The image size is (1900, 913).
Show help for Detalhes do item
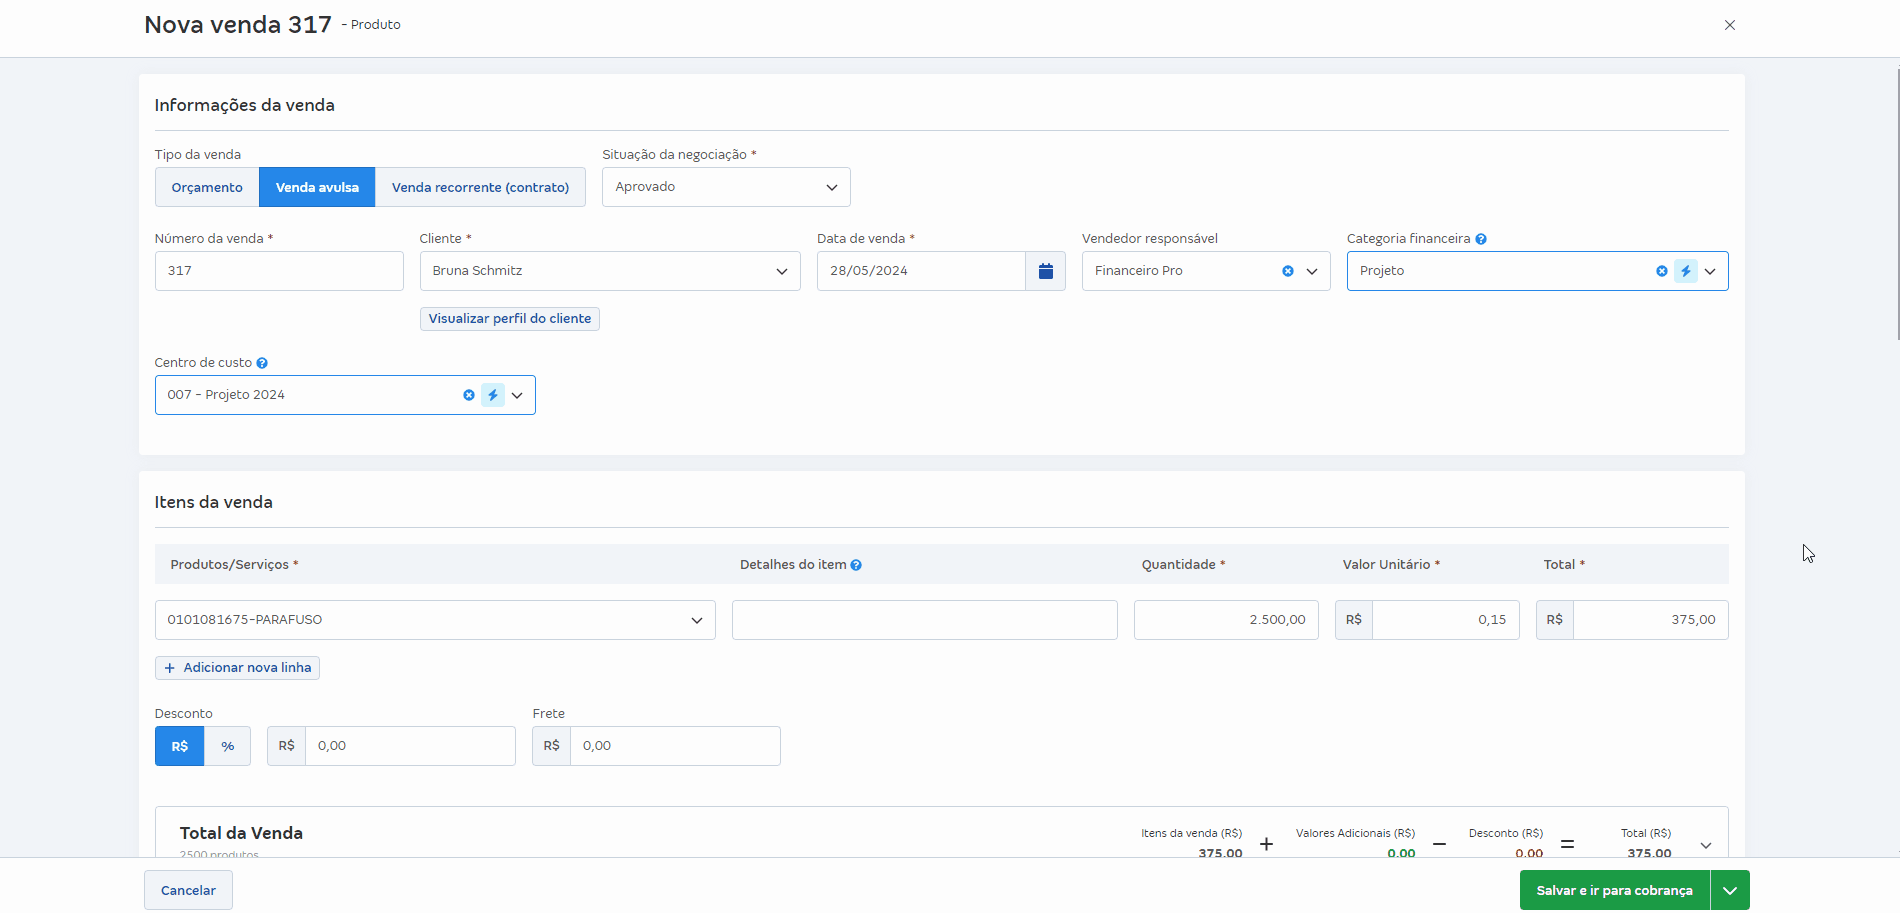(x=856, y=565)
